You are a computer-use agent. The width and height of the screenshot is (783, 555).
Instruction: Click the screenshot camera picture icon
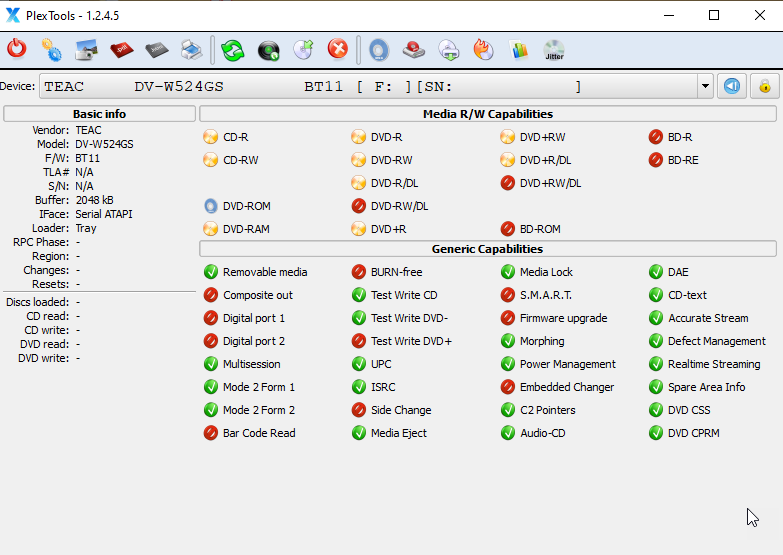pyautogui.click(x=86, y=49)
